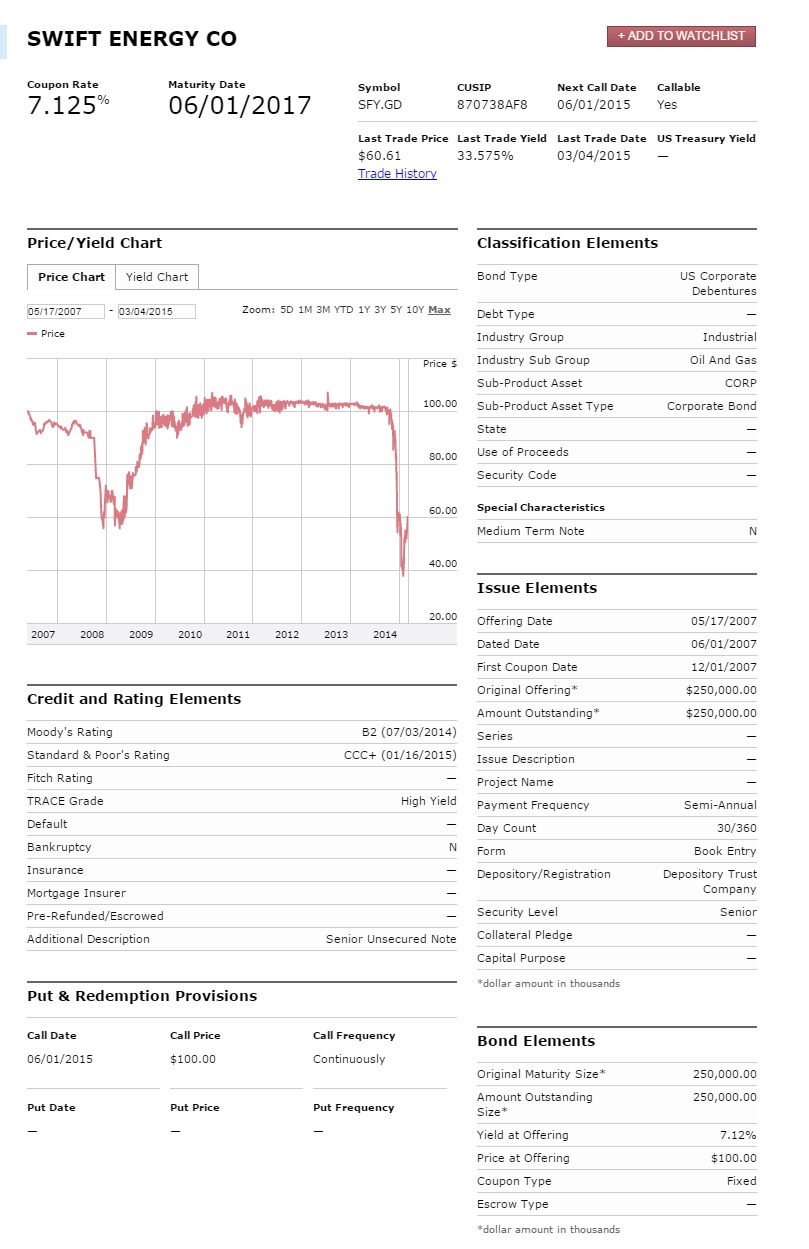Viewport: 809px width, 1249px height.
Task: Click the SWIFT ENERGY CO heading
Action: coord(132,39)
